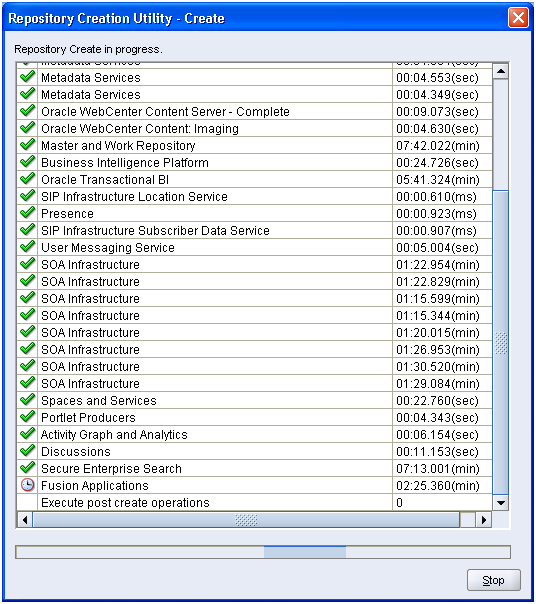Select the Business Intelligence Platform name
The image size is (536, 604).
tap(125, 163)
